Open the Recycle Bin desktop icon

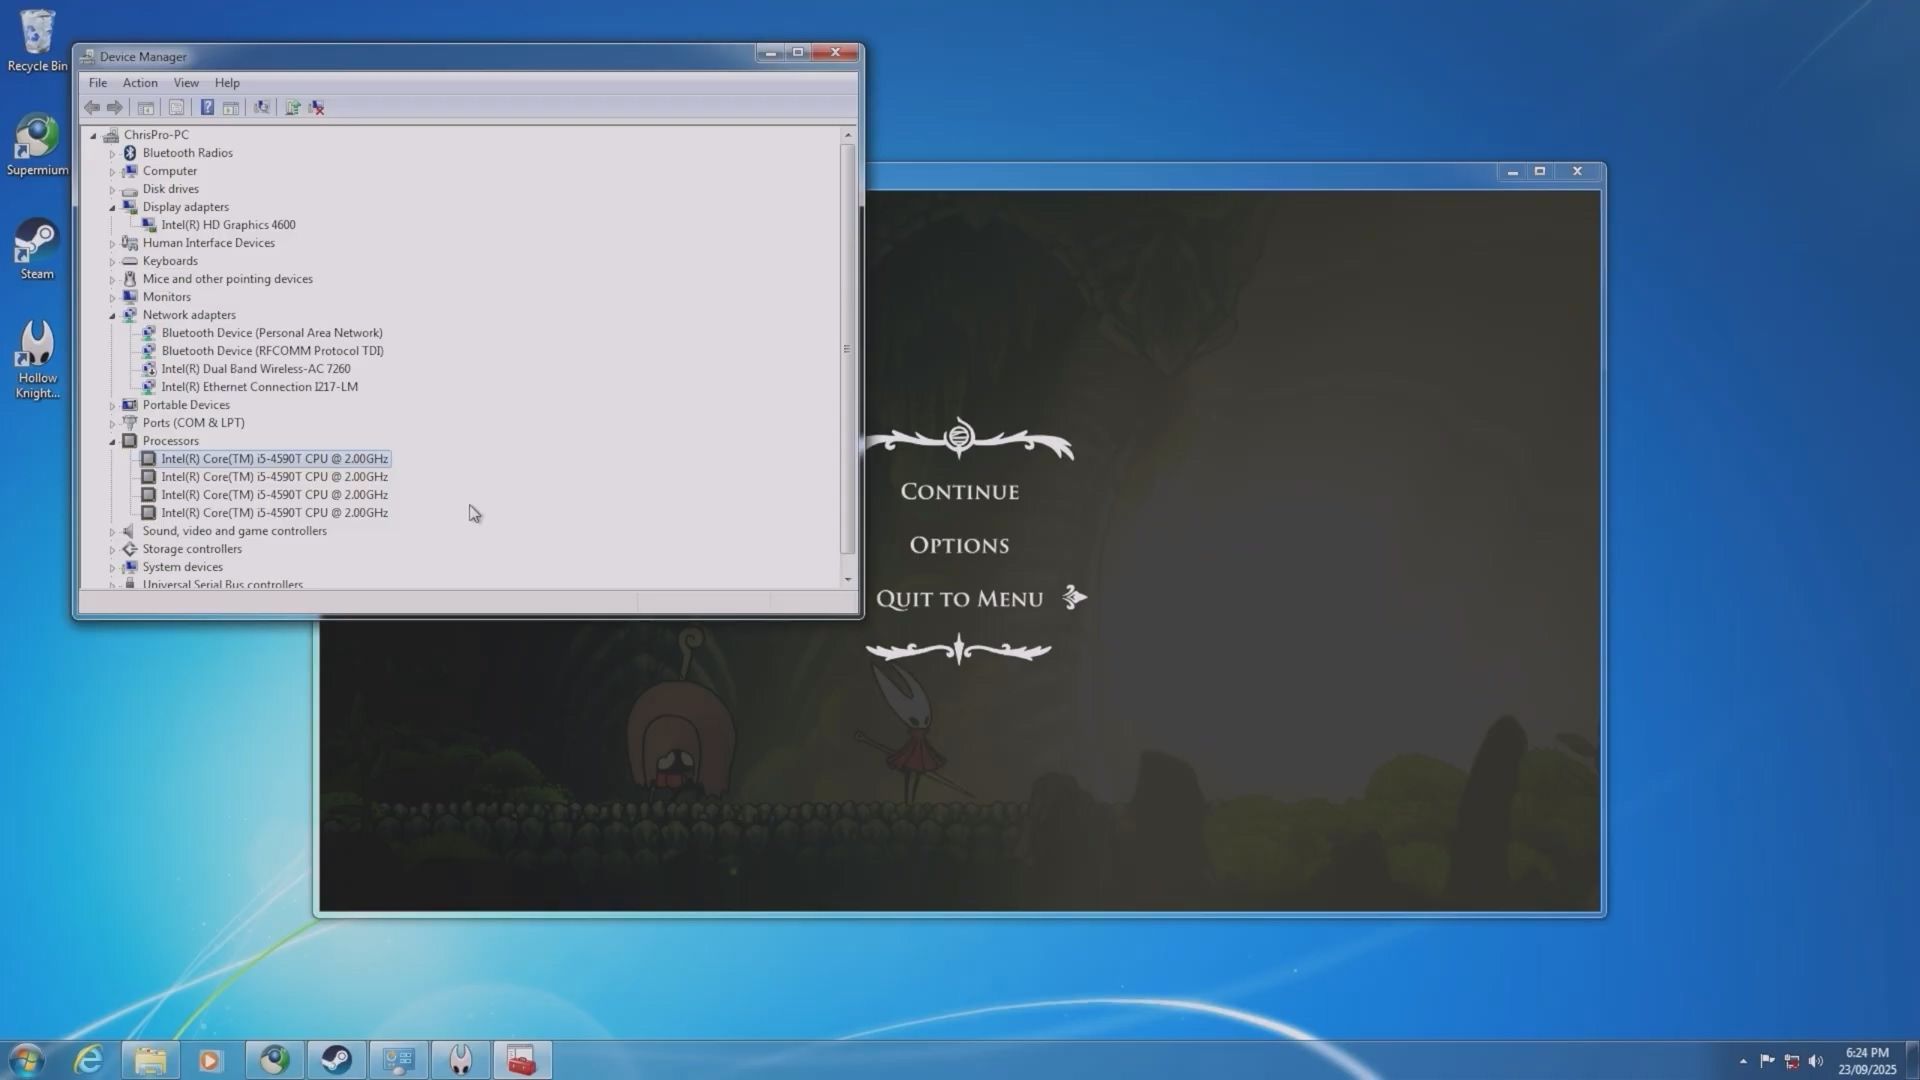(x=37, y=41)
